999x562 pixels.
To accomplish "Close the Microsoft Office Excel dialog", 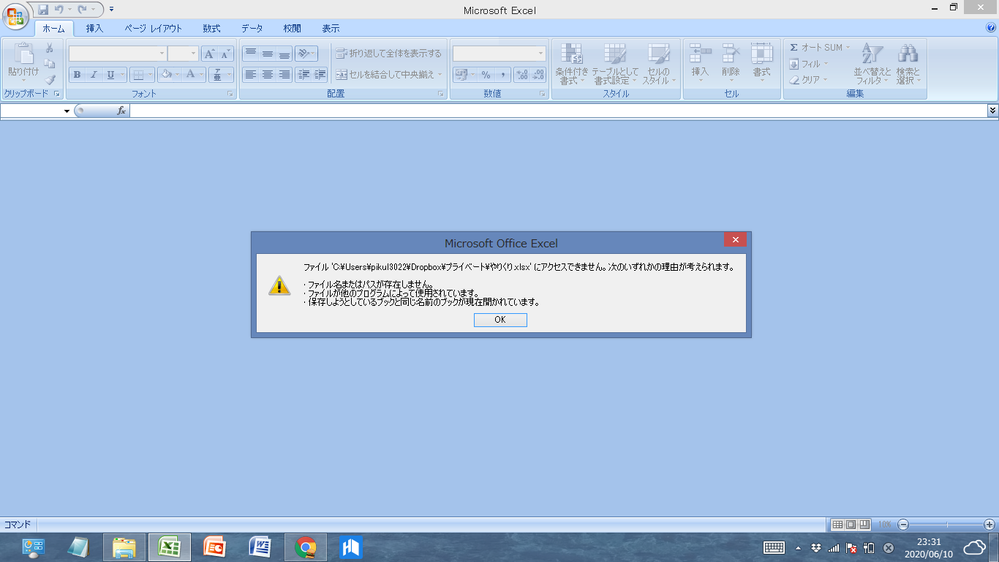I will click(735, 240).
